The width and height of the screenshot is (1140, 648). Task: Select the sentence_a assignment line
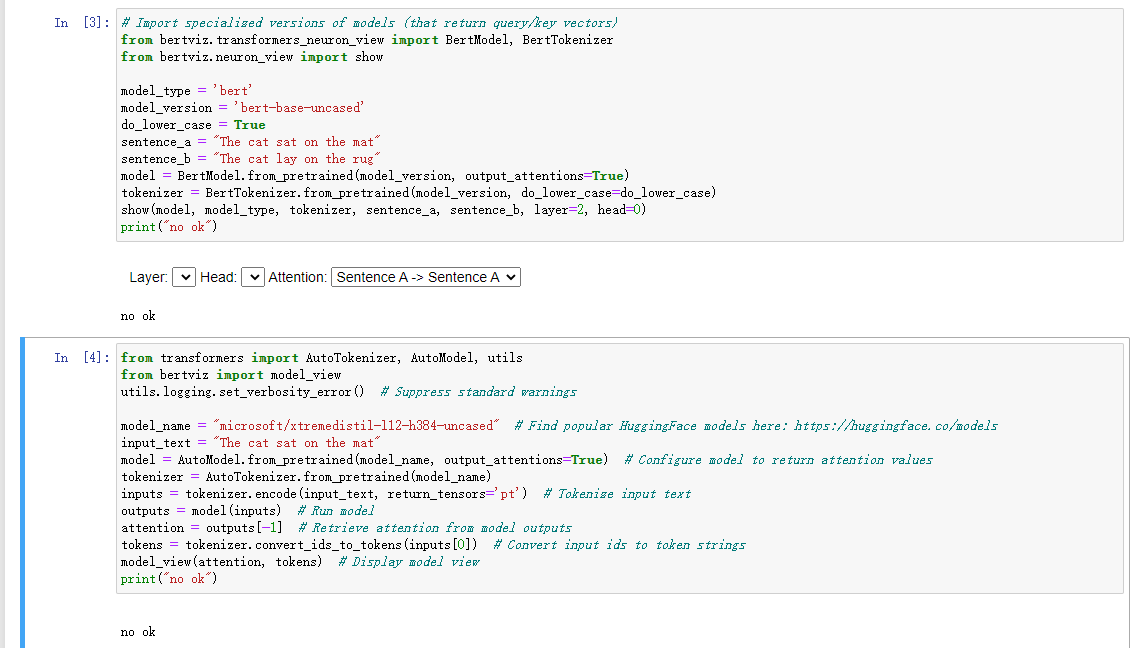click(x=250, y=141)
